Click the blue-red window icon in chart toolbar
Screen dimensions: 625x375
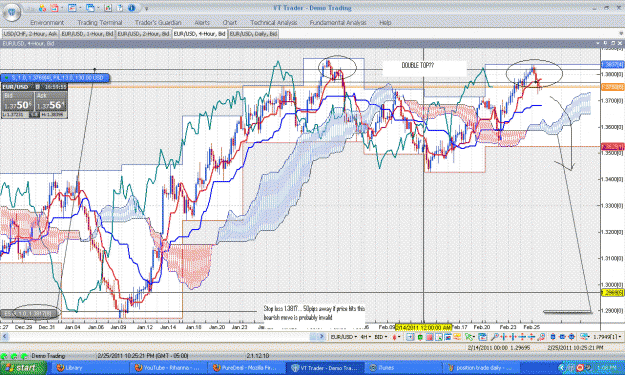click(x=448, y=337)
